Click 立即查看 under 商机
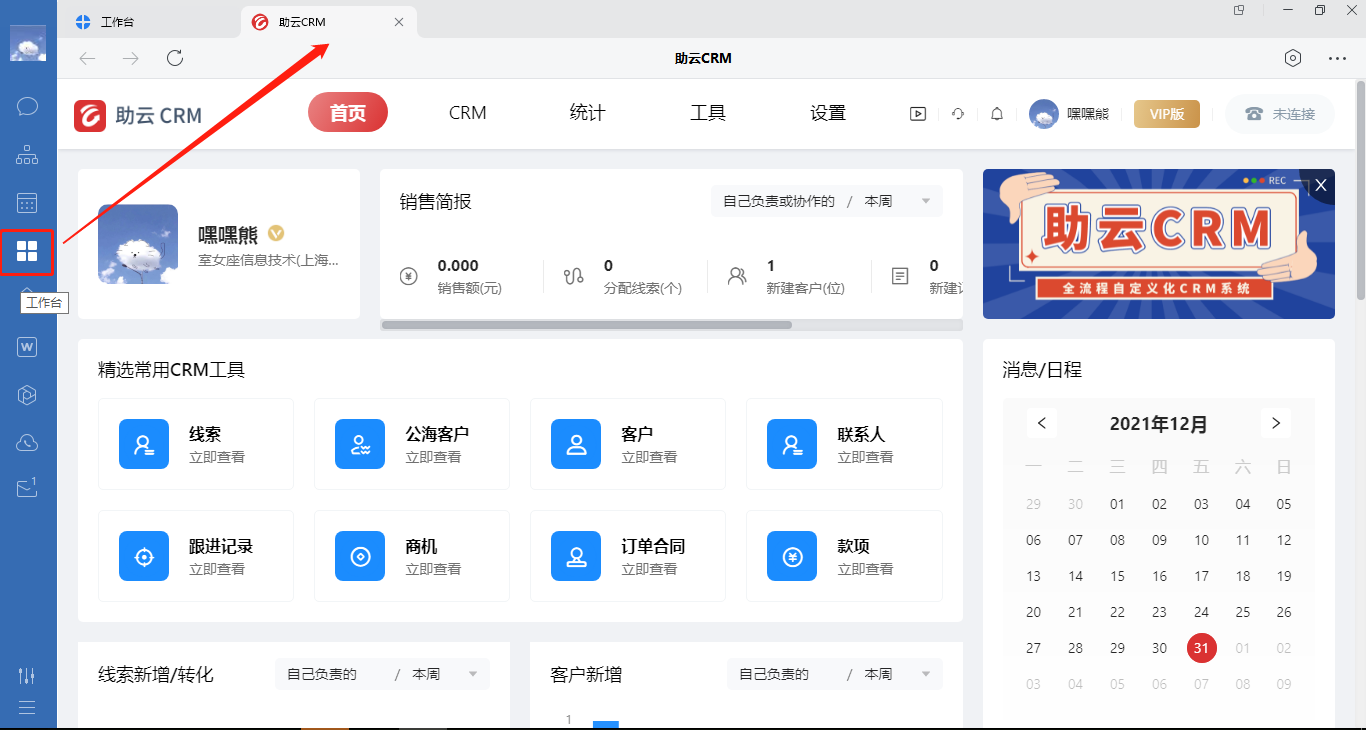The height and width of the screenshot is (730, 1366). [x=433, y=569]
